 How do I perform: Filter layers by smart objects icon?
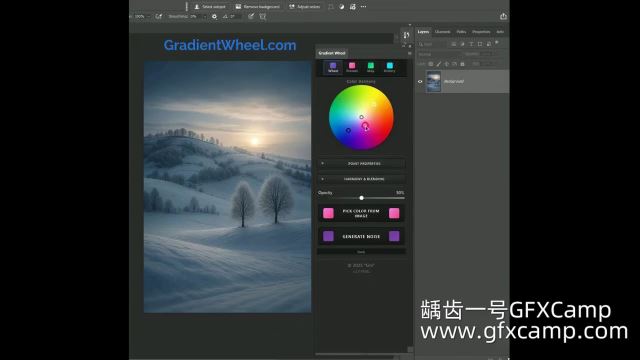pyautogui.click(x=489, y=44)
